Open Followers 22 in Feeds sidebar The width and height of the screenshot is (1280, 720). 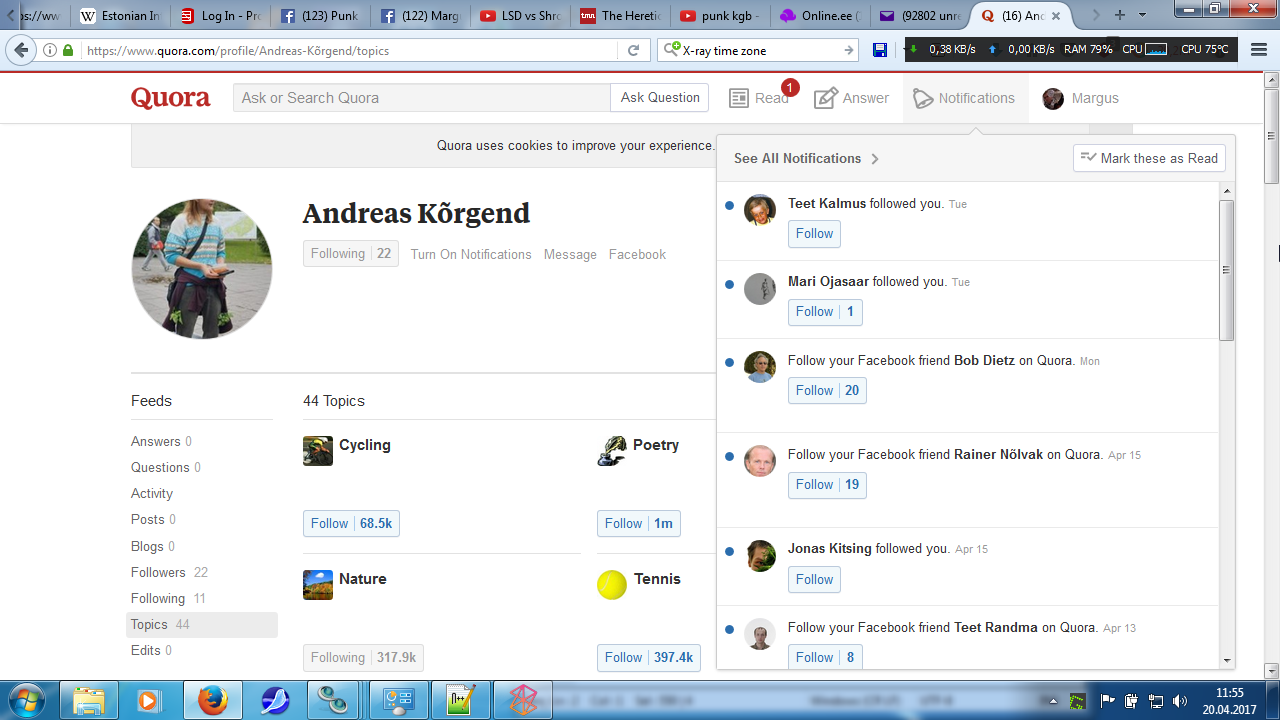[x=169, y=572]
